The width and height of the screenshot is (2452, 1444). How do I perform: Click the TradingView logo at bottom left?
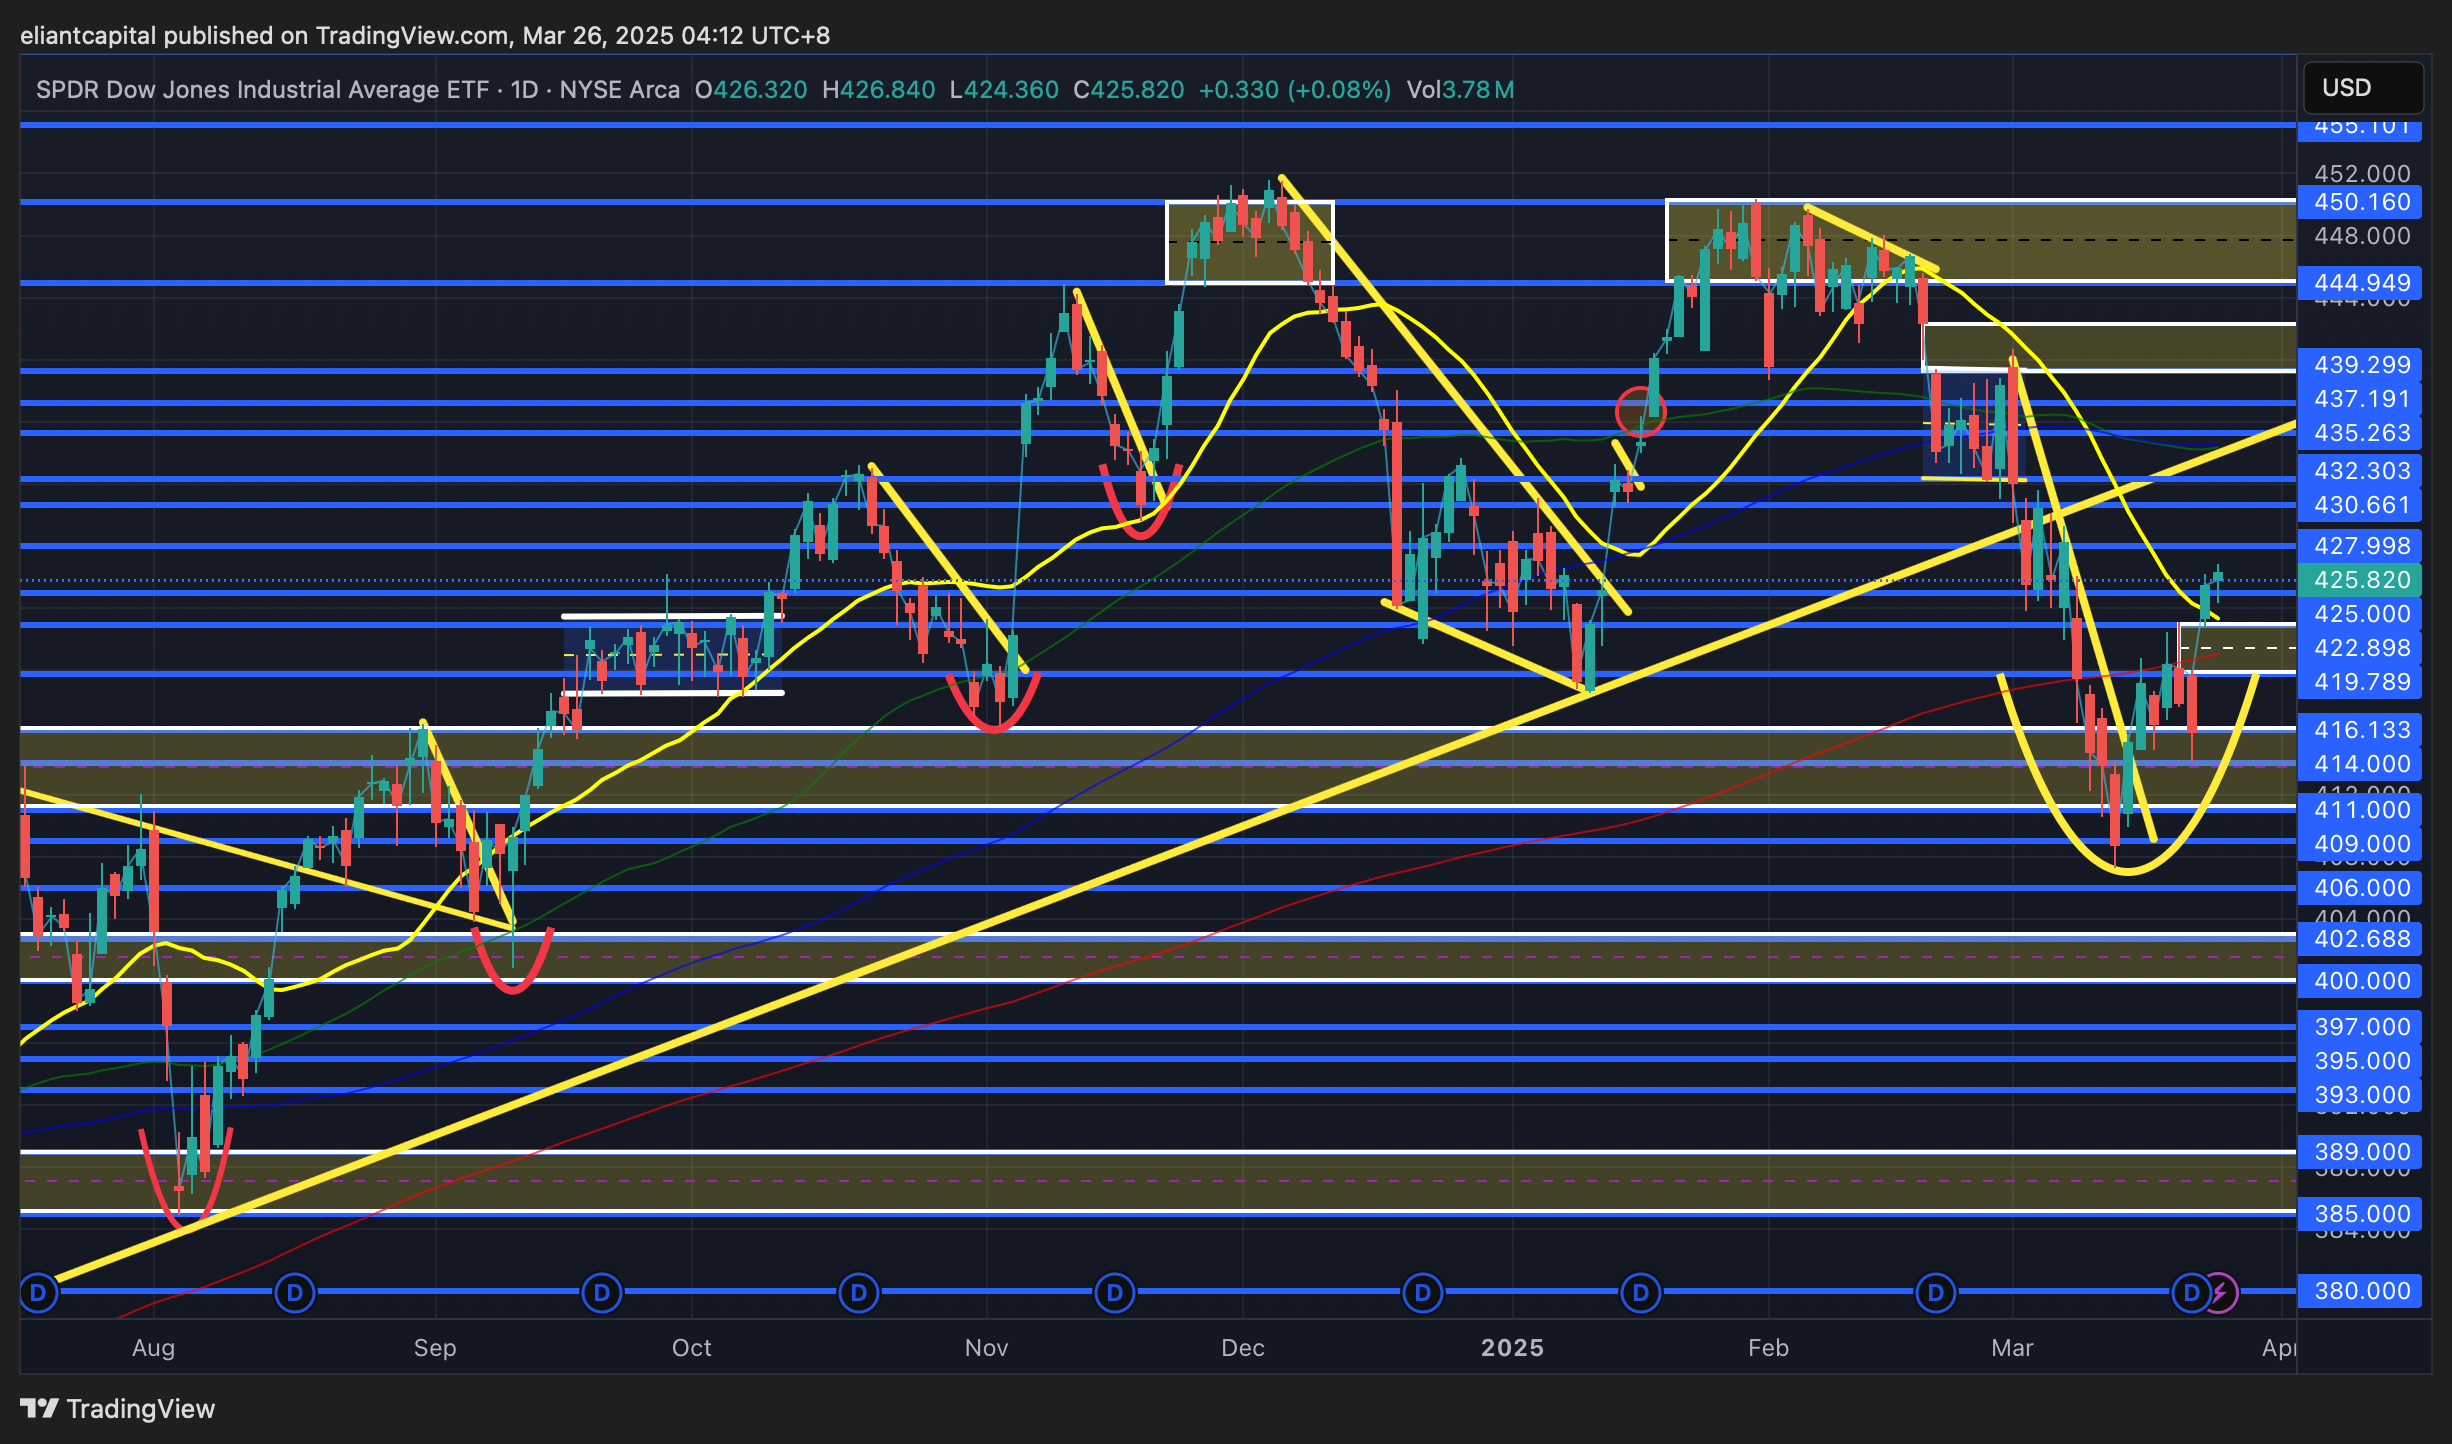[118, 1408]
